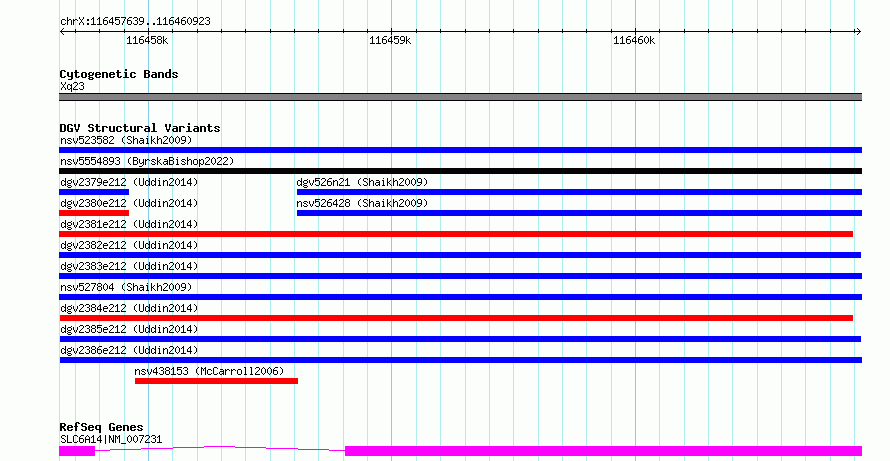Click the DGV Structural Variants track title
The height and width of the screenshot is (461, 890).
pyautogui.click(x=140, y=128)
